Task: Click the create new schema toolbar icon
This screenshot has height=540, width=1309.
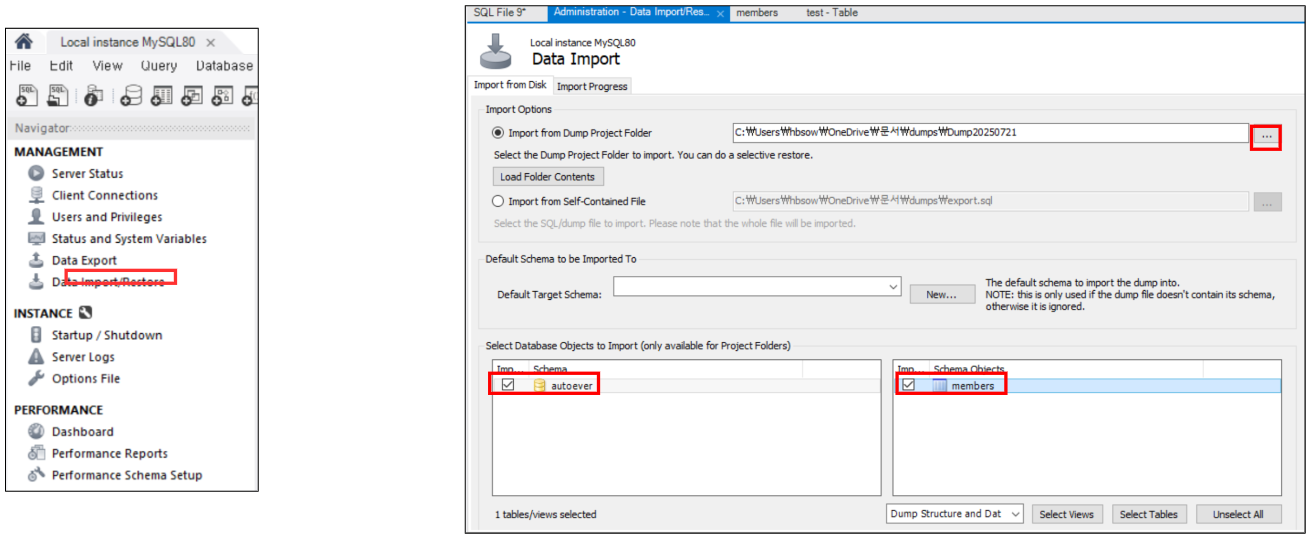Action: pyautogui.click(x=131, y=96)
